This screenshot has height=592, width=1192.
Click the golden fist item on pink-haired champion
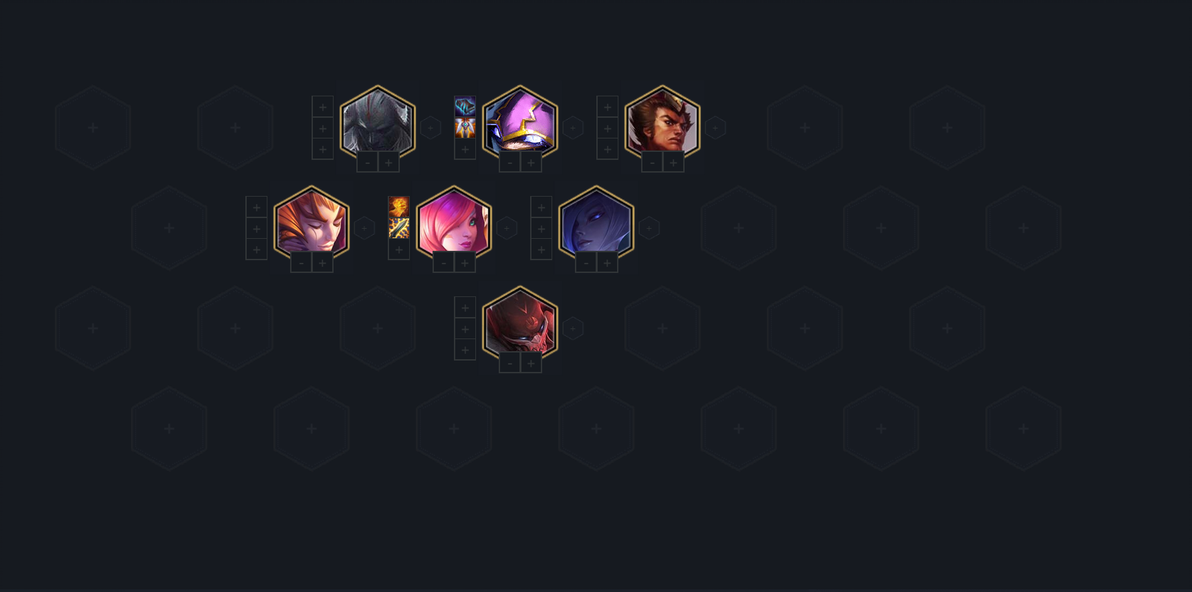[x=399, y=207]
